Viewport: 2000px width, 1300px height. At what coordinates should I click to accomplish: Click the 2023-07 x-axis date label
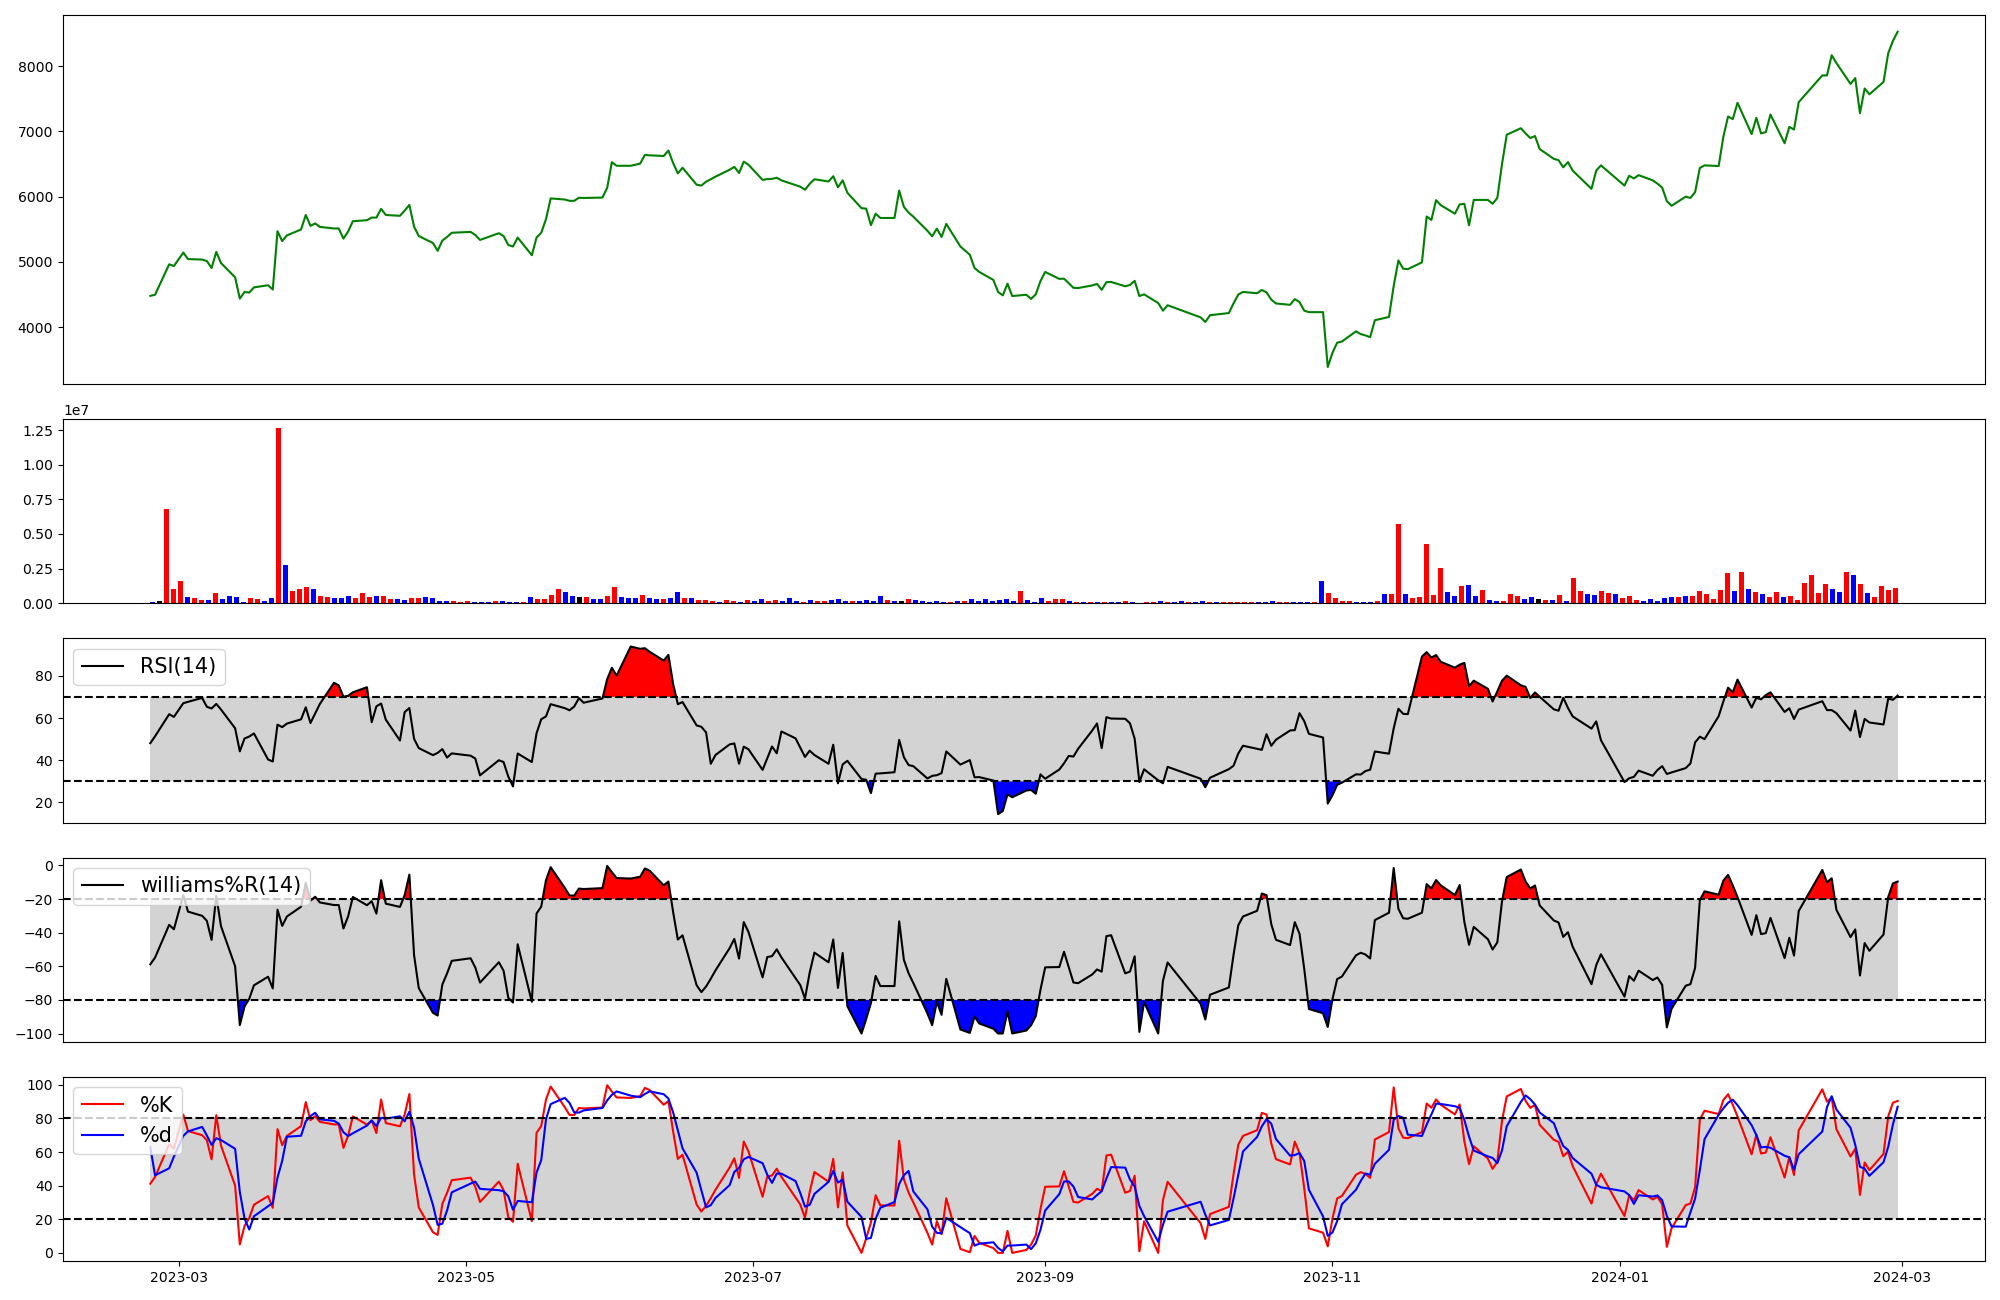click(752, 1277)
